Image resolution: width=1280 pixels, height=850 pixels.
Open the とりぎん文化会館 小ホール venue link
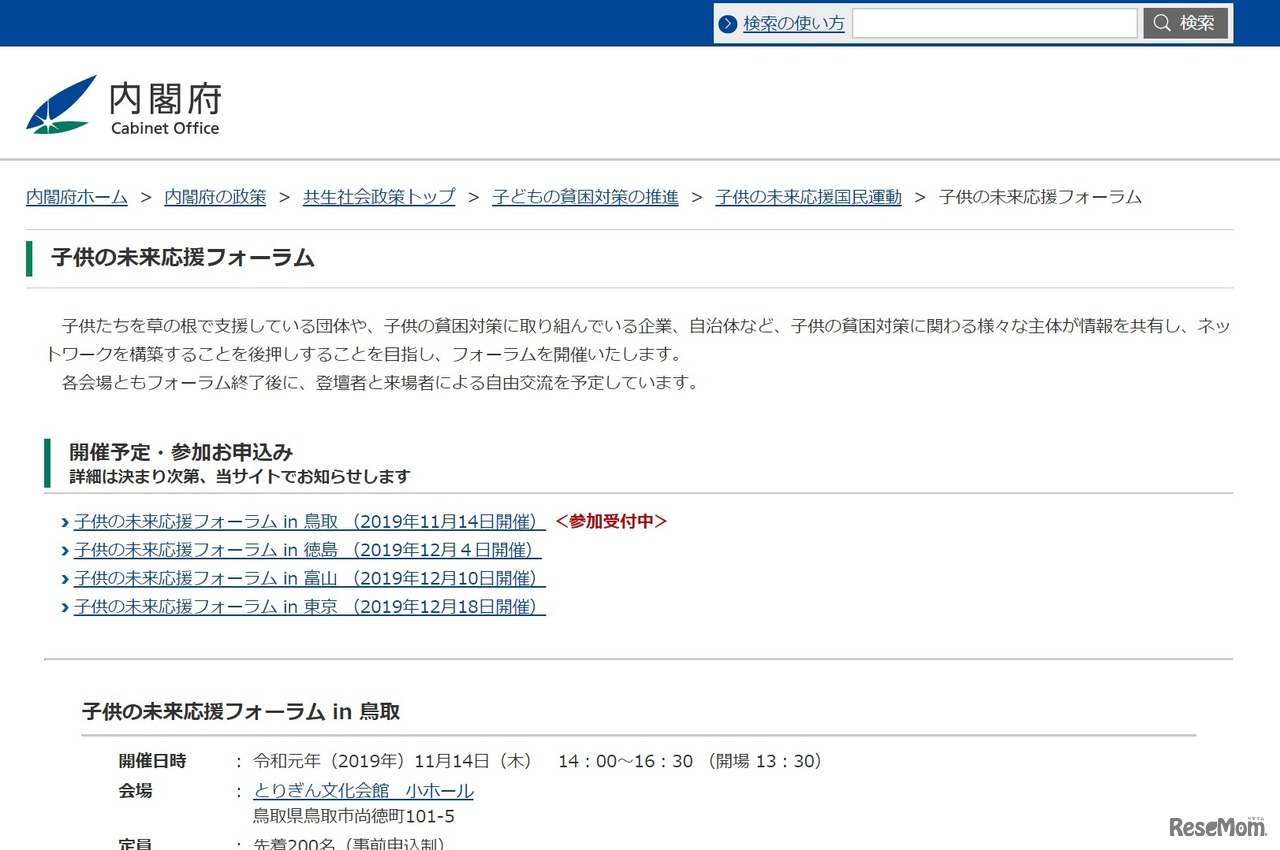364,791
